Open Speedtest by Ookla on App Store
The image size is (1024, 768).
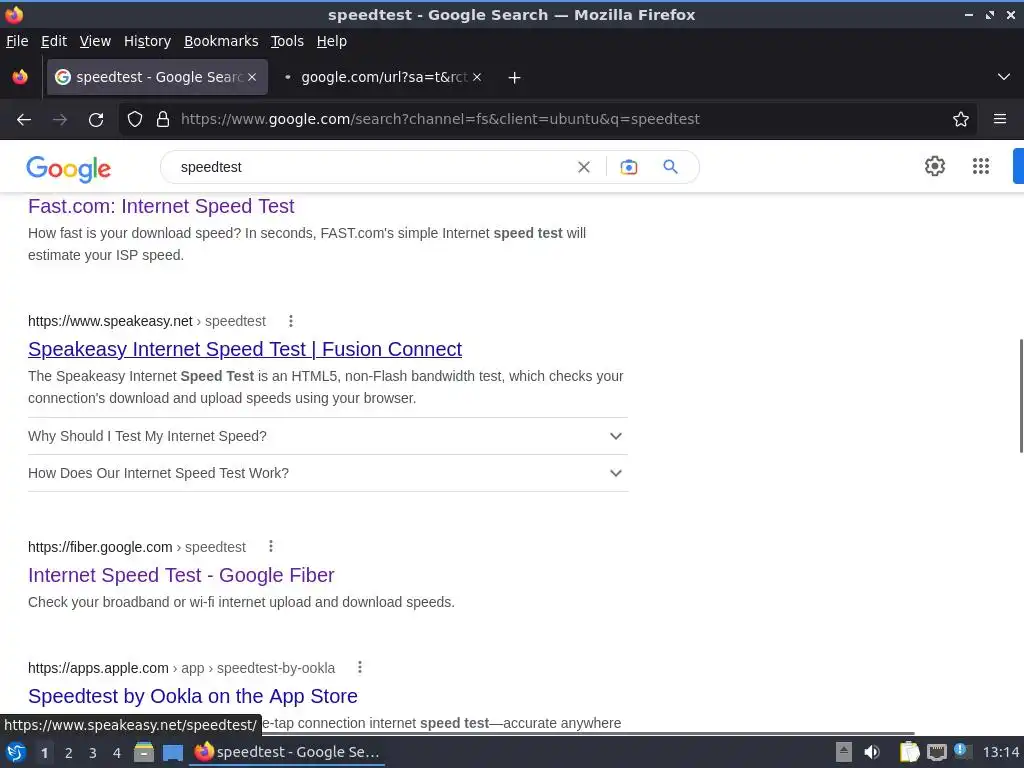click(x=193, y=696)
